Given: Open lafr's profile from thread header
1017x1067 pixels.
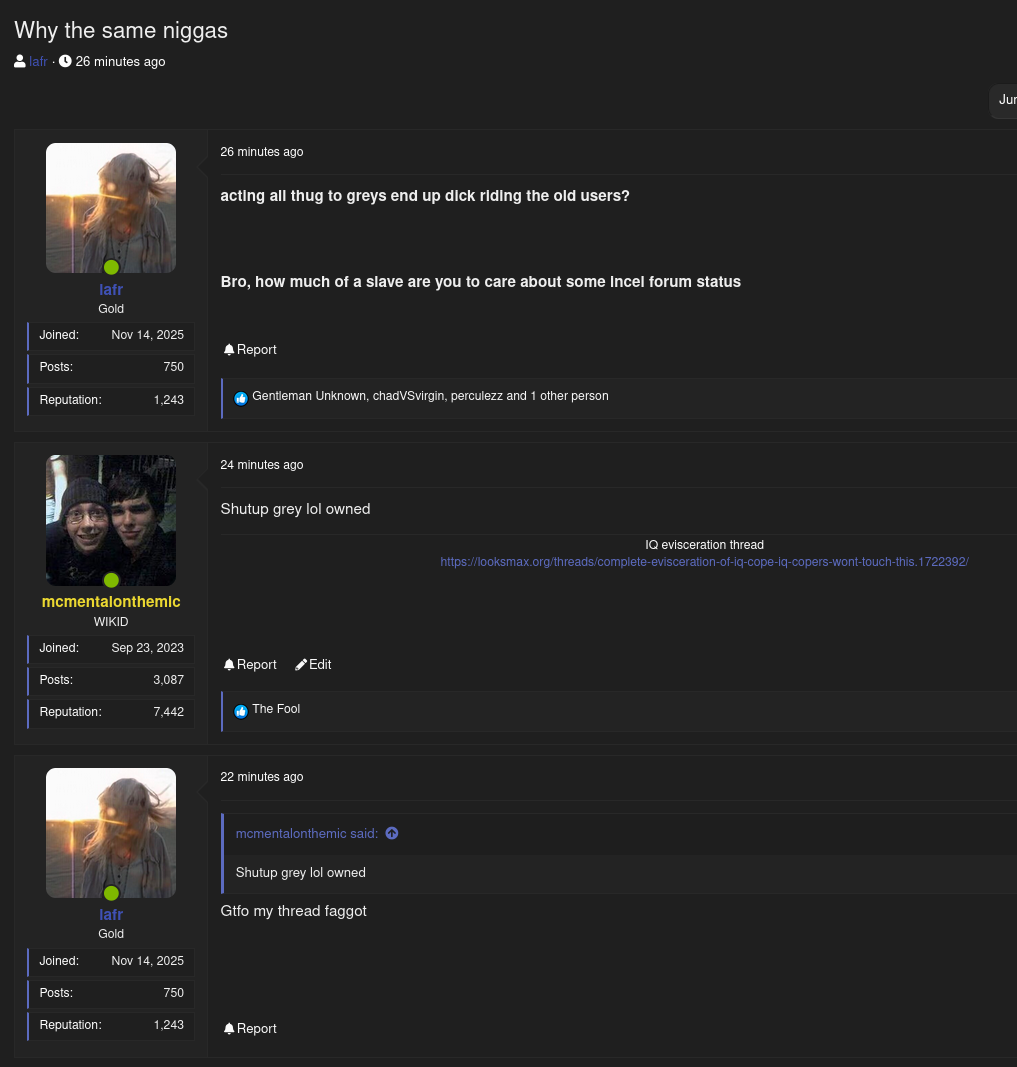Looking at the screenshot, I should coord(38,62).
